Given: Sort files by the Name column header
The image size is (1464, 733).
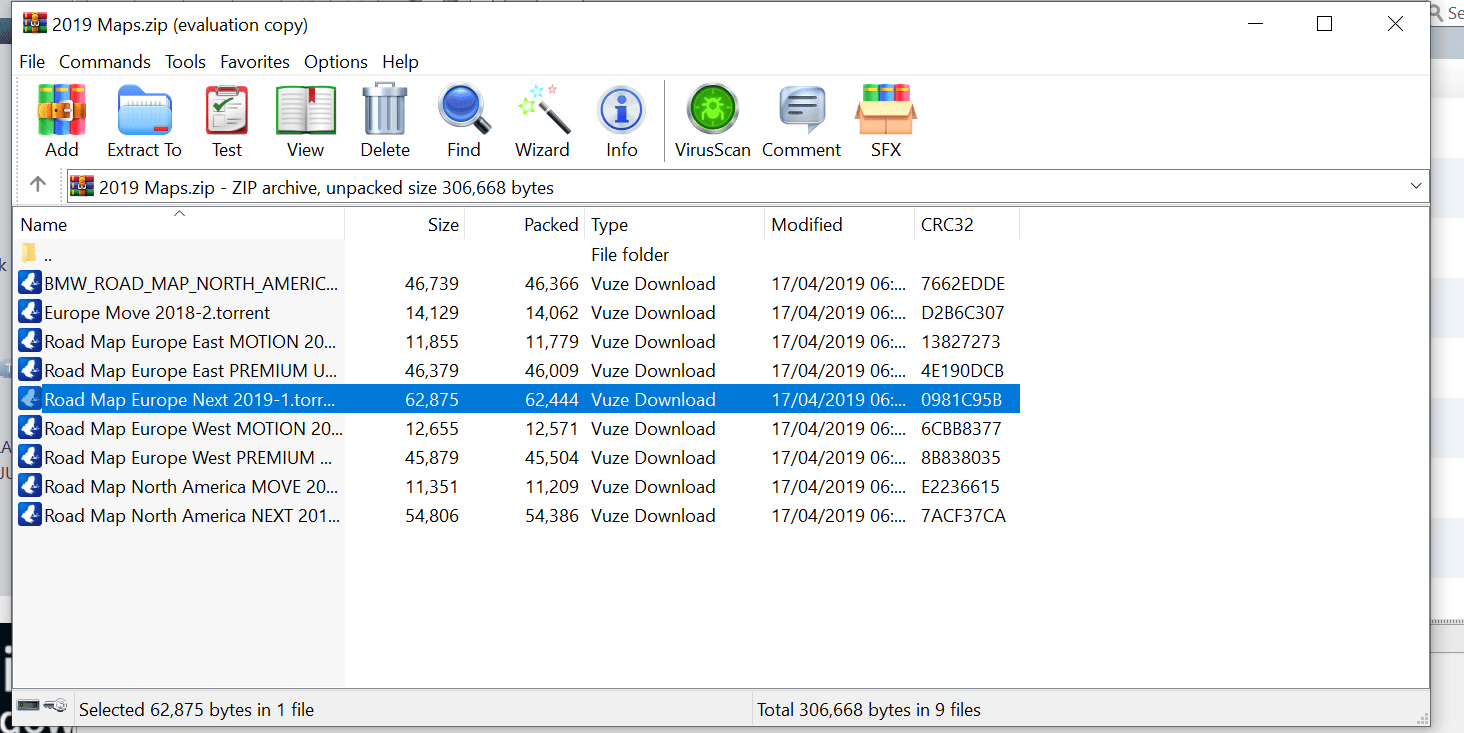Looking at the screenshot, I should (180, 224).
